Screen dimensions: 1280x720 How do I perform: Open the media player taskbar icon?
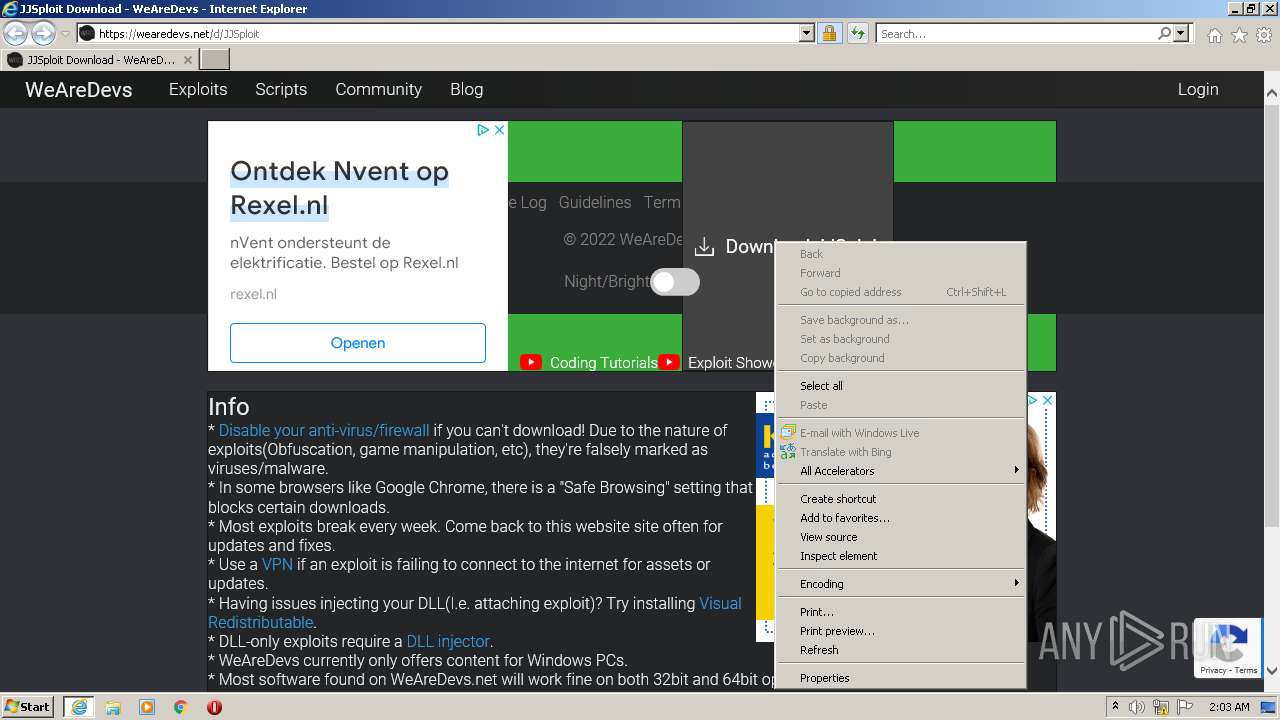tap(147, 707)
